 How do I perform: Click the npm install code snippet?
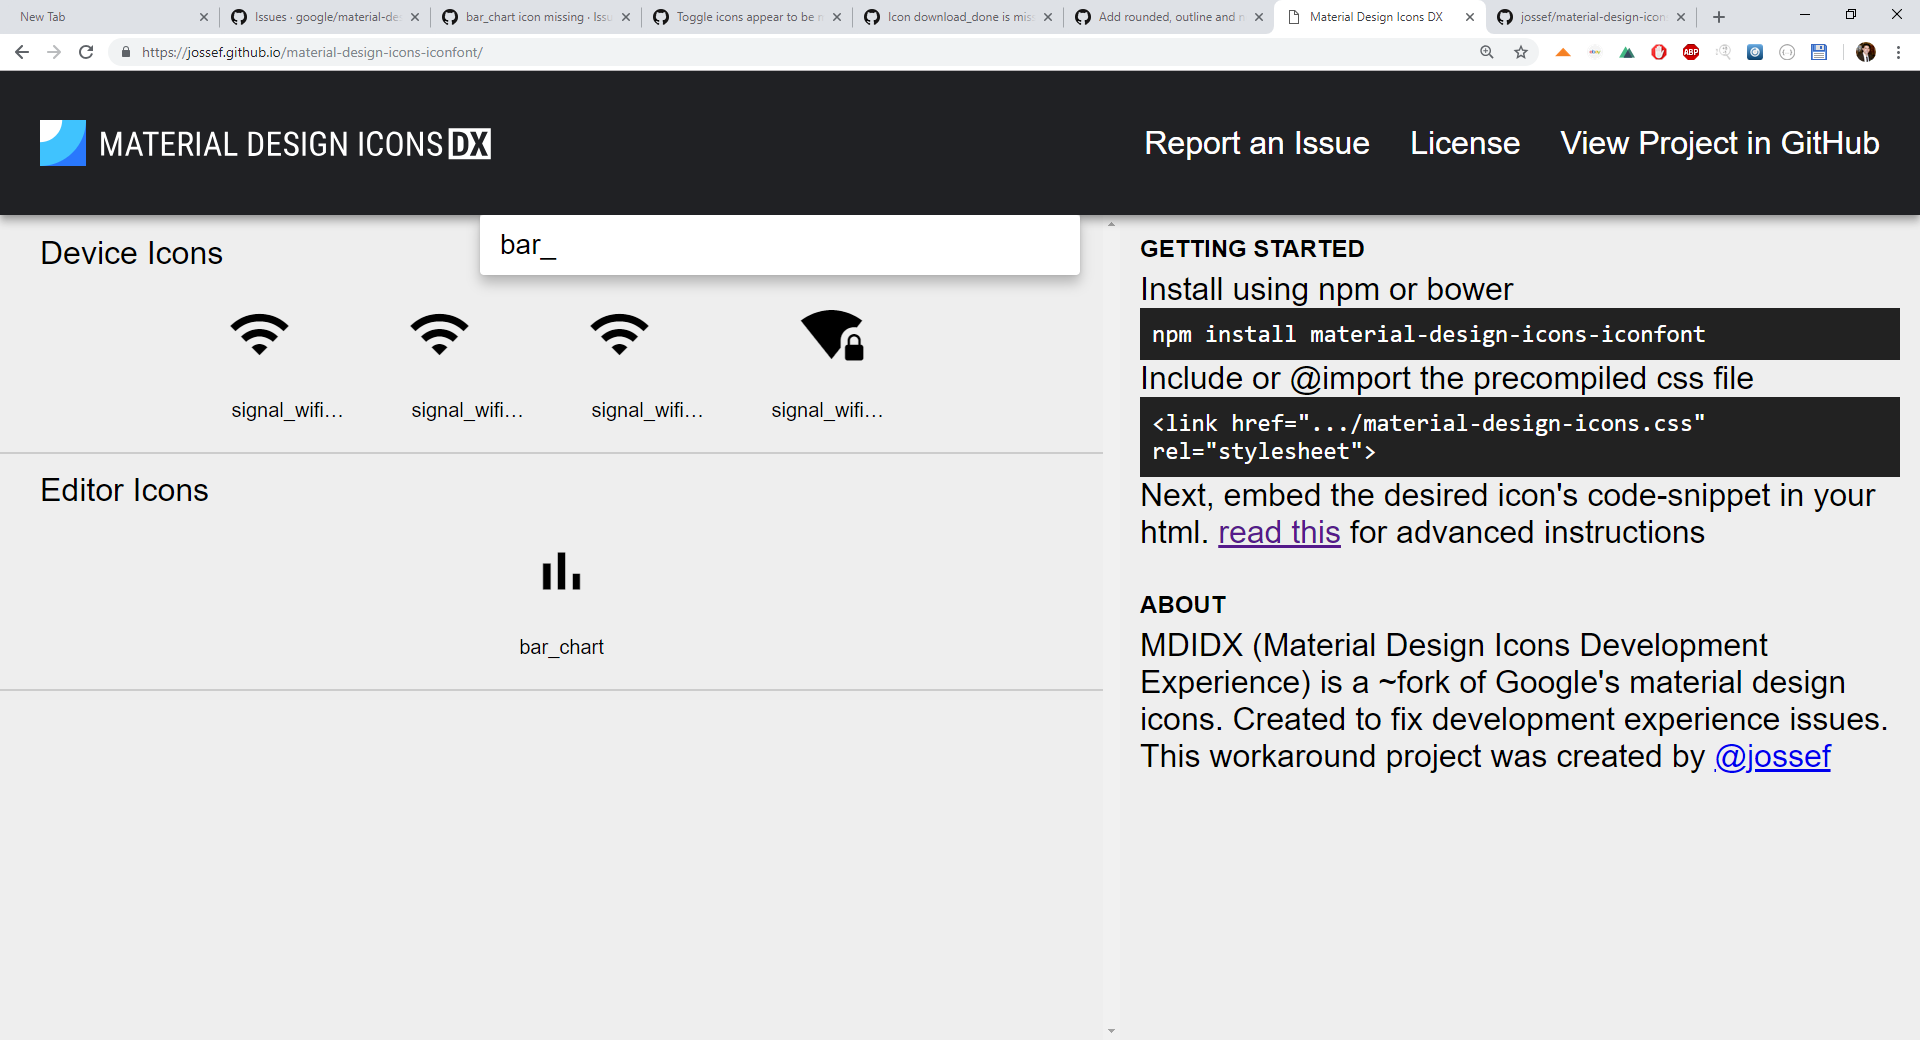(x=1520, y=334)
